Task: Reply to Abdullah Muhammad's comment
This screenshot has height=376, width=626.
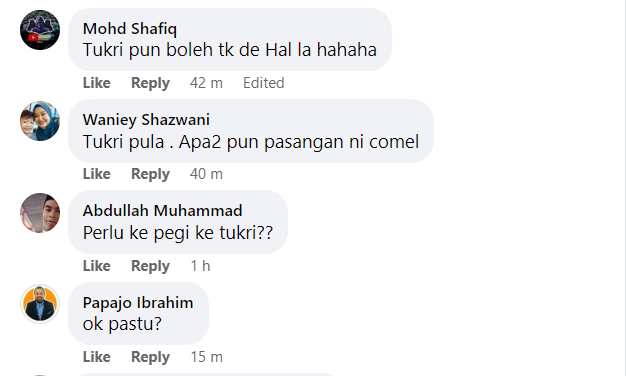Action: coord(151,265)
